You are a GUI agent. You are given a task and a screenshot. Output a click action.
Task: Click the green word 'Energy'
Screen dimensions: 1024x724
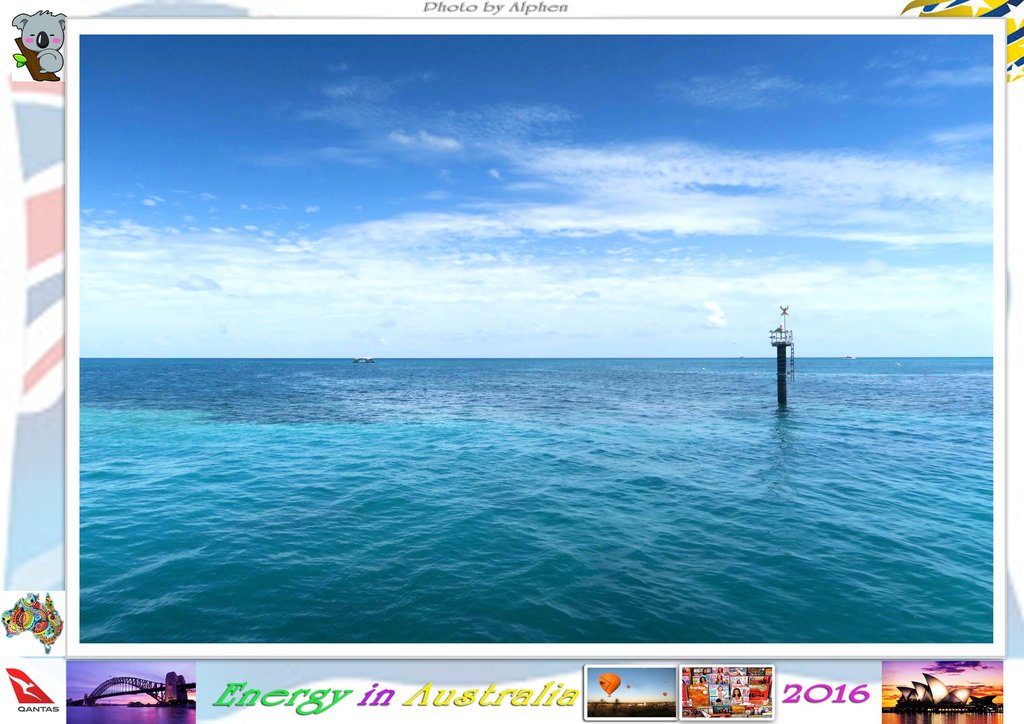click(x=282, y=695)
